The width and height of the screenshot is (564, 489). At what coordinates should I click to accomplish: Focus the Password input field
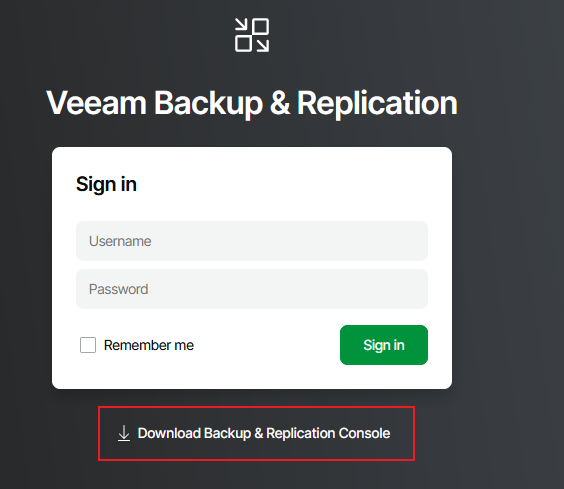click(x=252, y=289)
